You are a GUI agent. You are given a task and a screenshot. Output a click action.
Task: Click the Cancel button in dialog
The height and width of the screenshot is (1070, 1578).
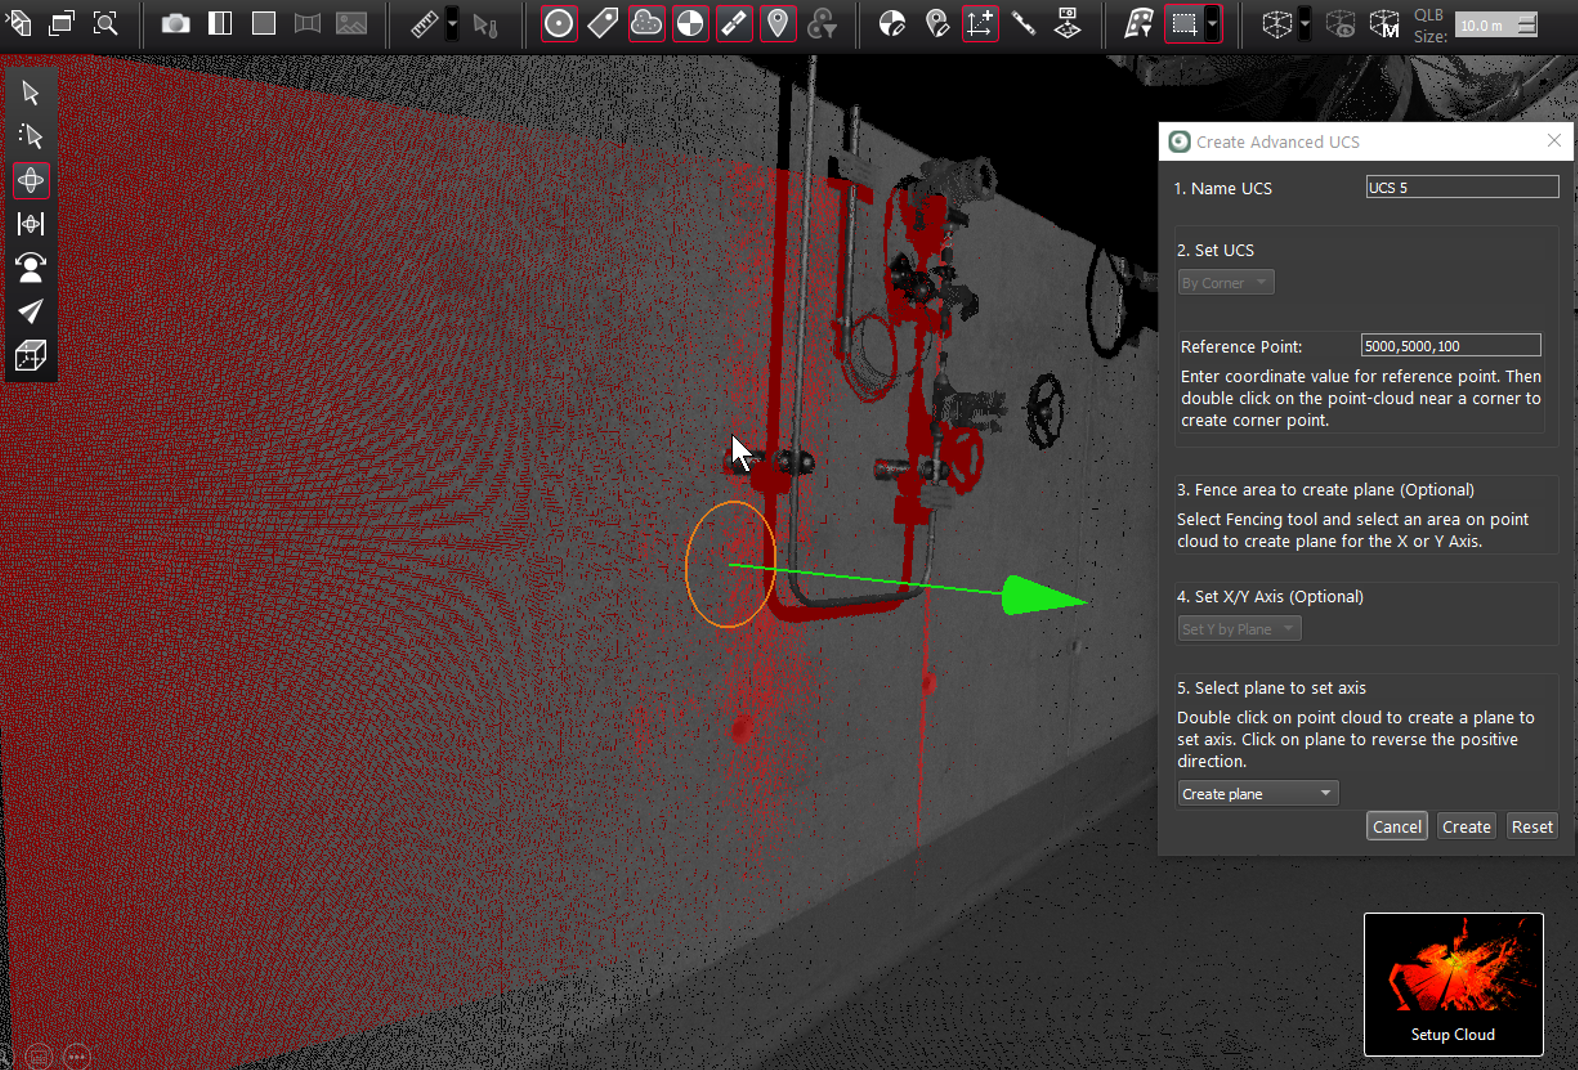[1396, 827]
